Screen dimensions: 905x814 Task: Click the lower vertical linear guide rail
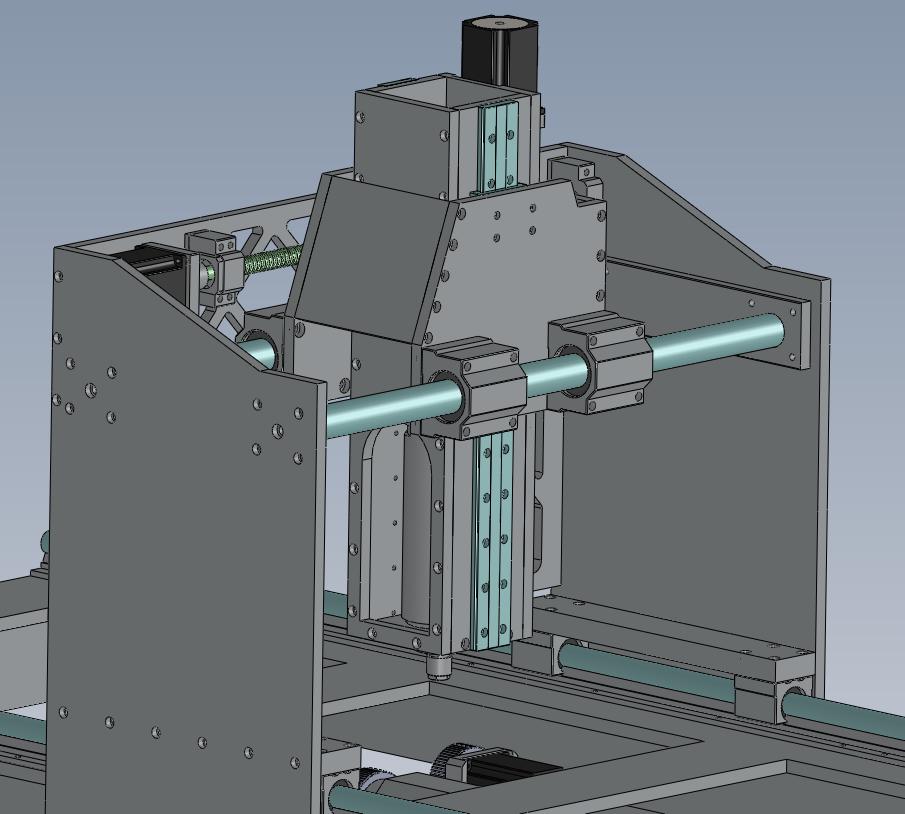494,540
